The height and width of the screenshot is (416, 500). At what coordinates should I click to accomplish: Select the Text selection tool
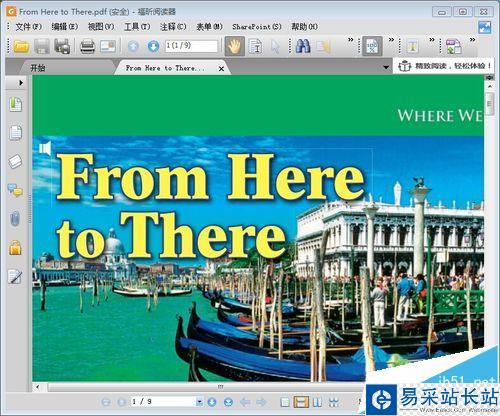[x=256, y=46]
